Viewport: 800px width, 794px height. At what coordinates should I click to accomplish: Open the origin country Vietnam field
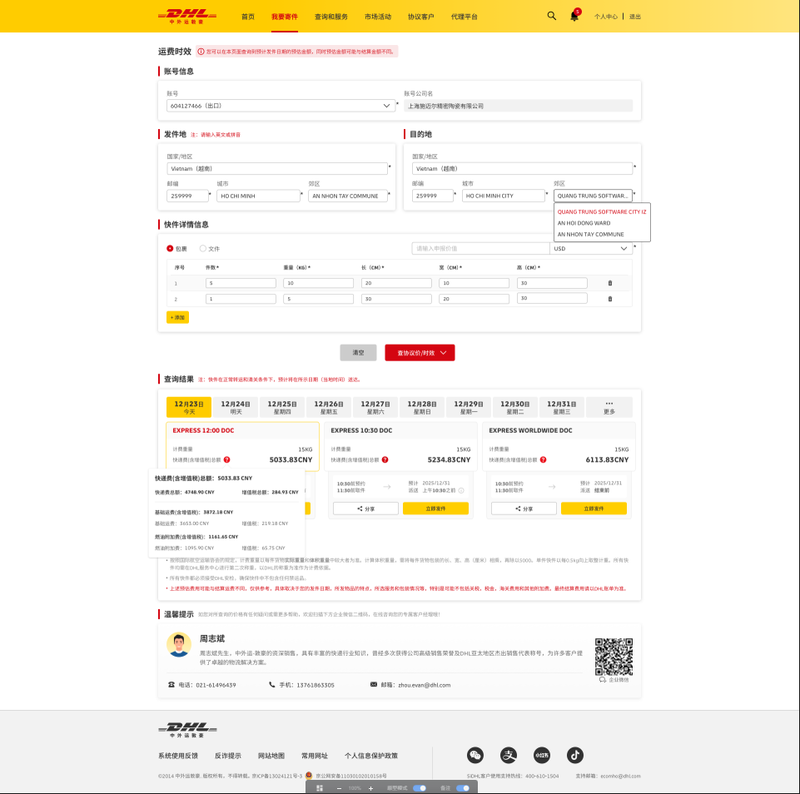[x=277, y=168]
